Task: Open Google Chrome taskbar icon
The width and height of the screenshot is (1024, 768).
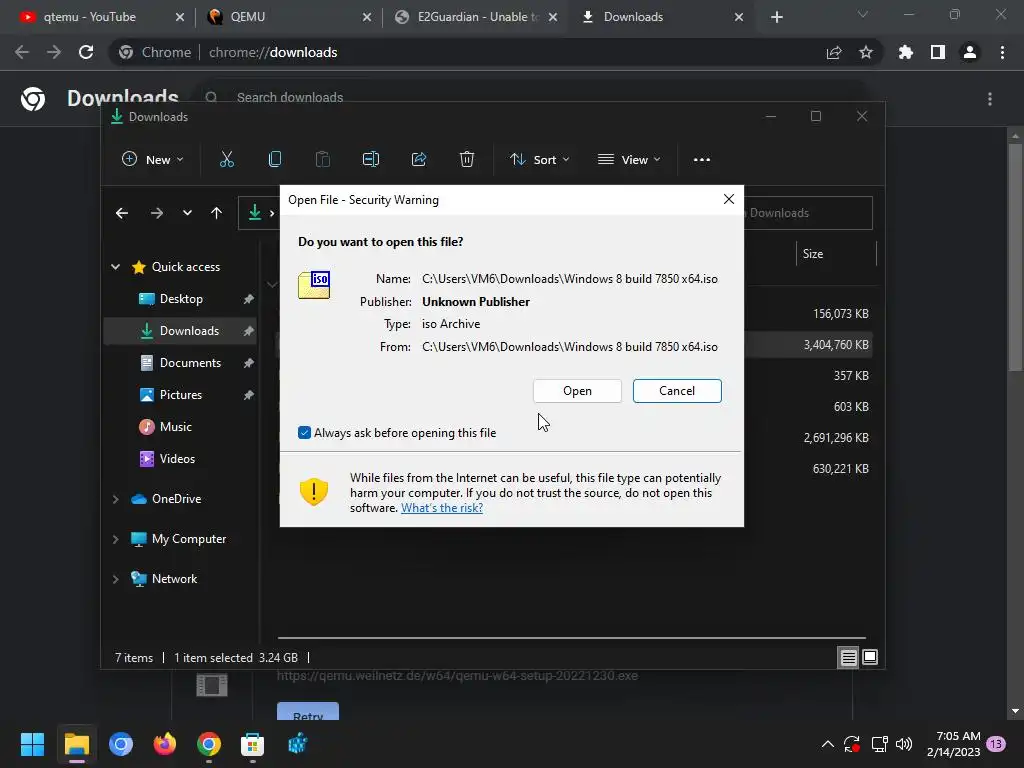Action: point(209,744)
